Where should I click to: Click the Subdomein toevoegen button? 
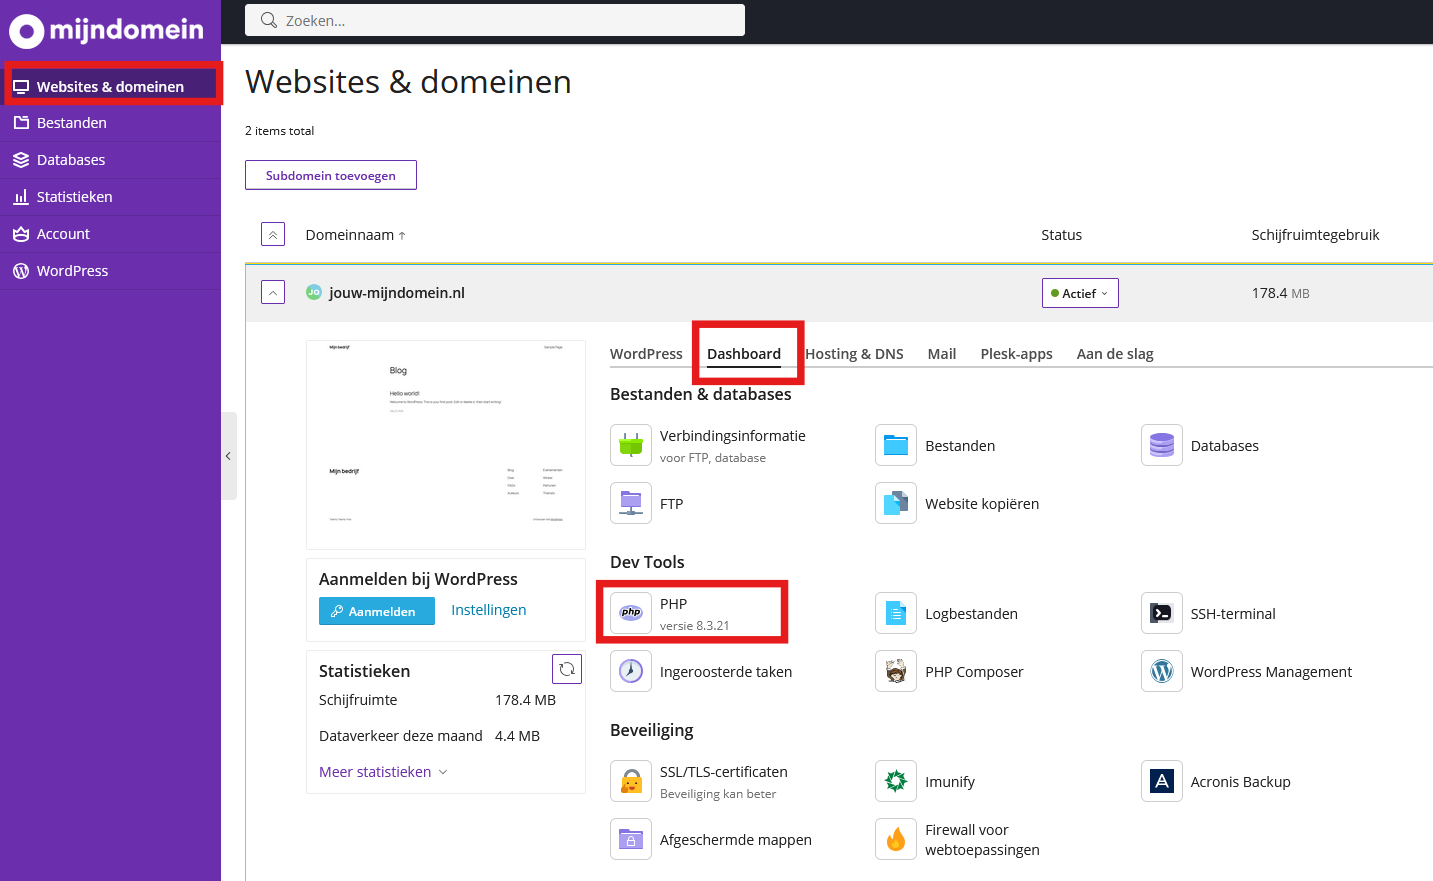(331, 175)
